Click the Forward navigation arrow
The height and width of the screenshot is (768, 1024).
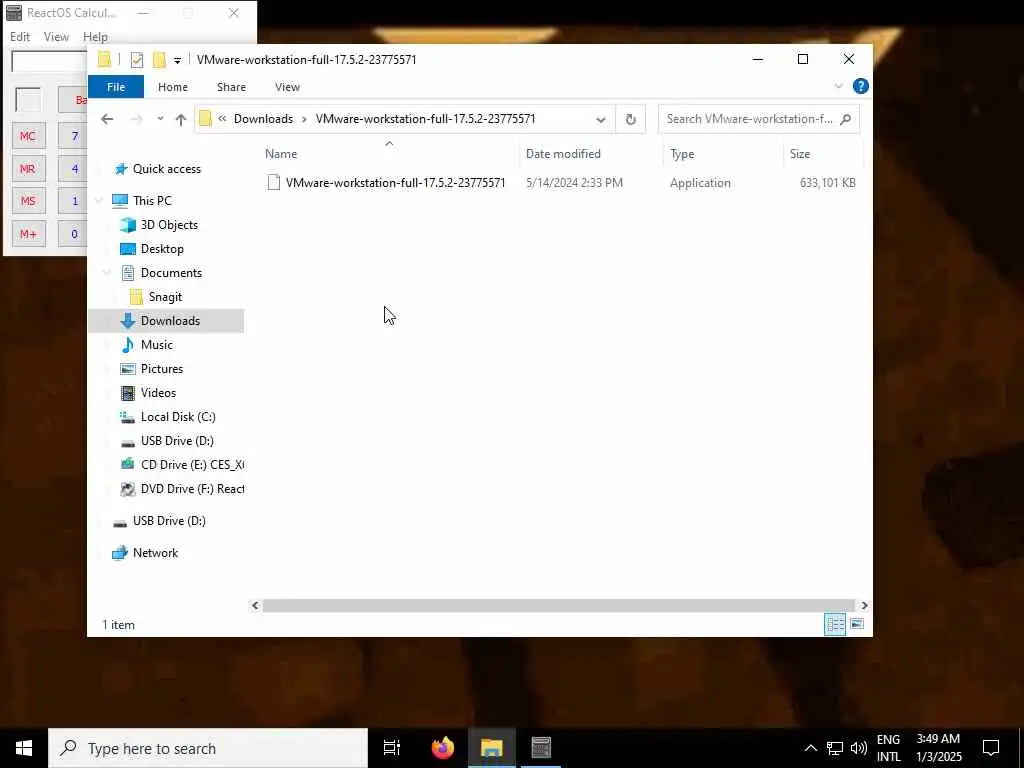tap(136, 119)
